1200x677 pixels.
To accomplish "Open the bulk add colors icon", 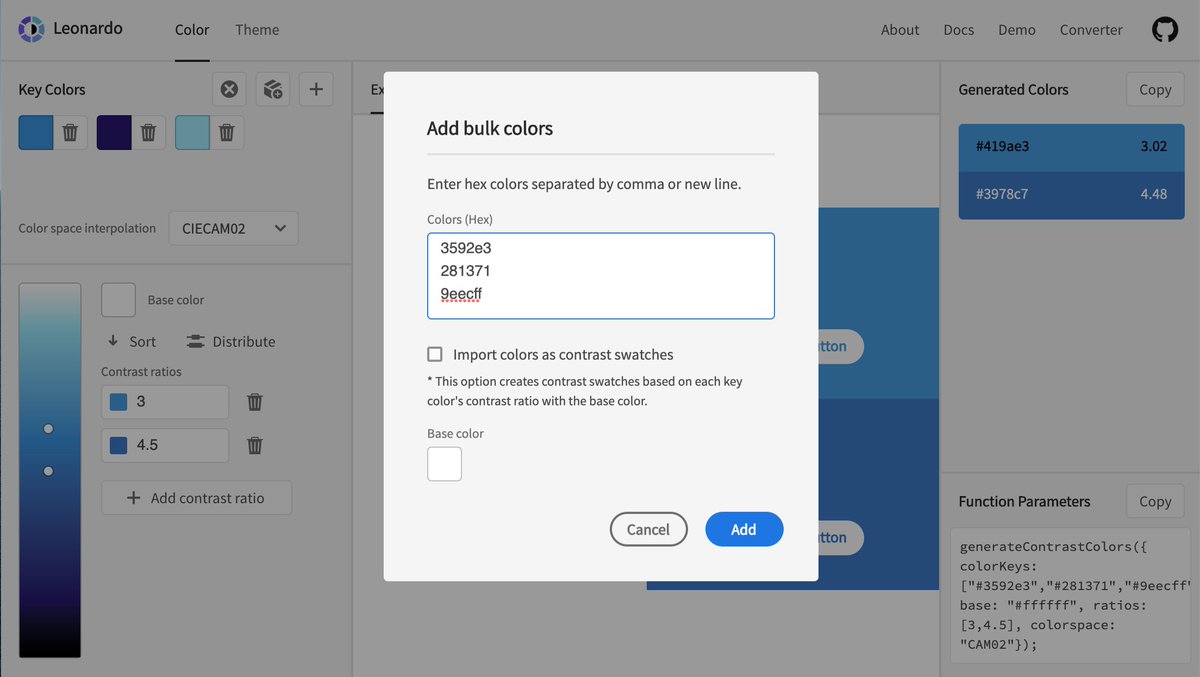I will pyautogui.click(x=273, y=89).
